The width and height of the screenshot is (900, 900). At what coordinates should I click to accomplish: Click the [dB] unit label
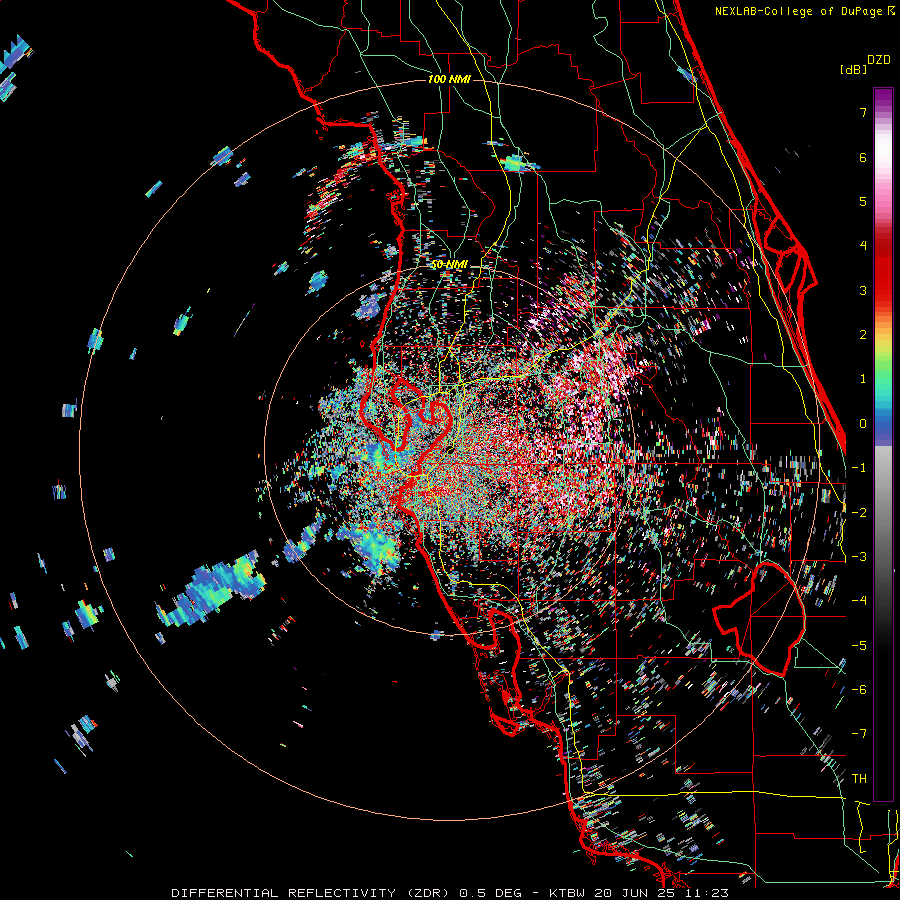click(853, 70)
